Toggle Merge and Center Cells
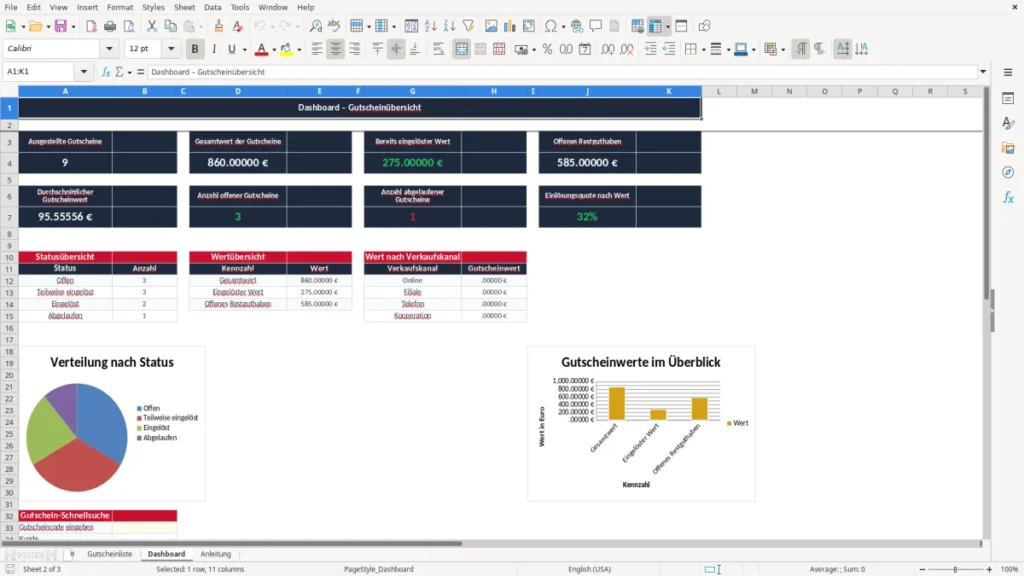This screenshot has height=576, width=1024. 461,49
